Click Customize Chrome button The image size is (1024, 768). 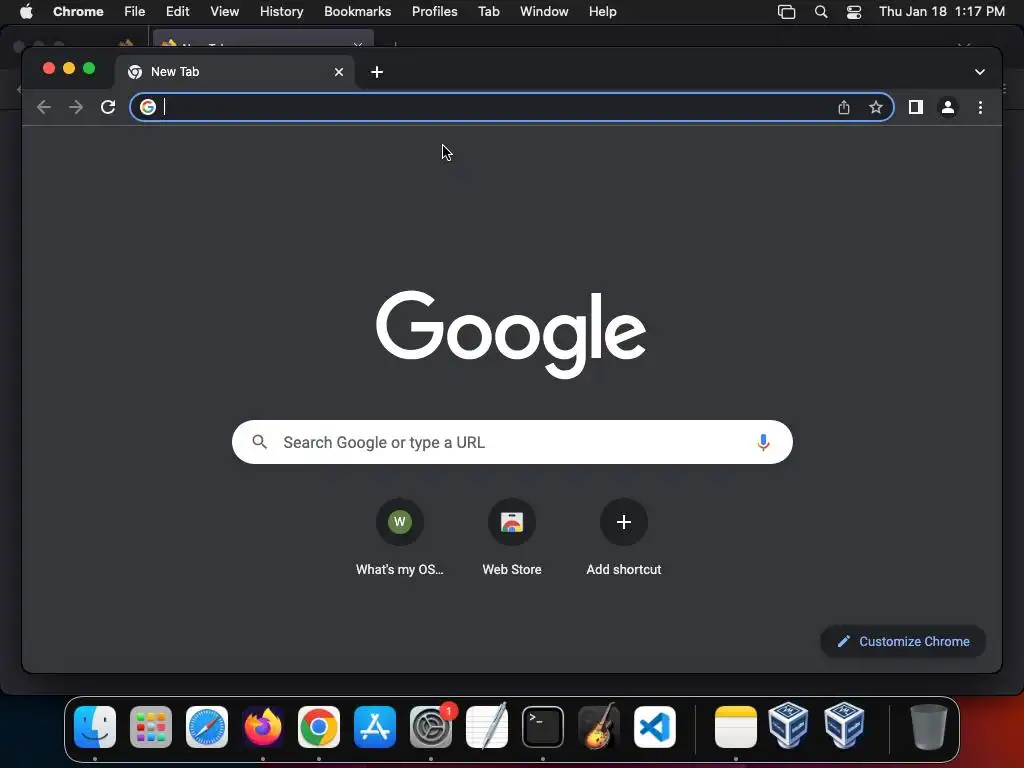point(903,641)
